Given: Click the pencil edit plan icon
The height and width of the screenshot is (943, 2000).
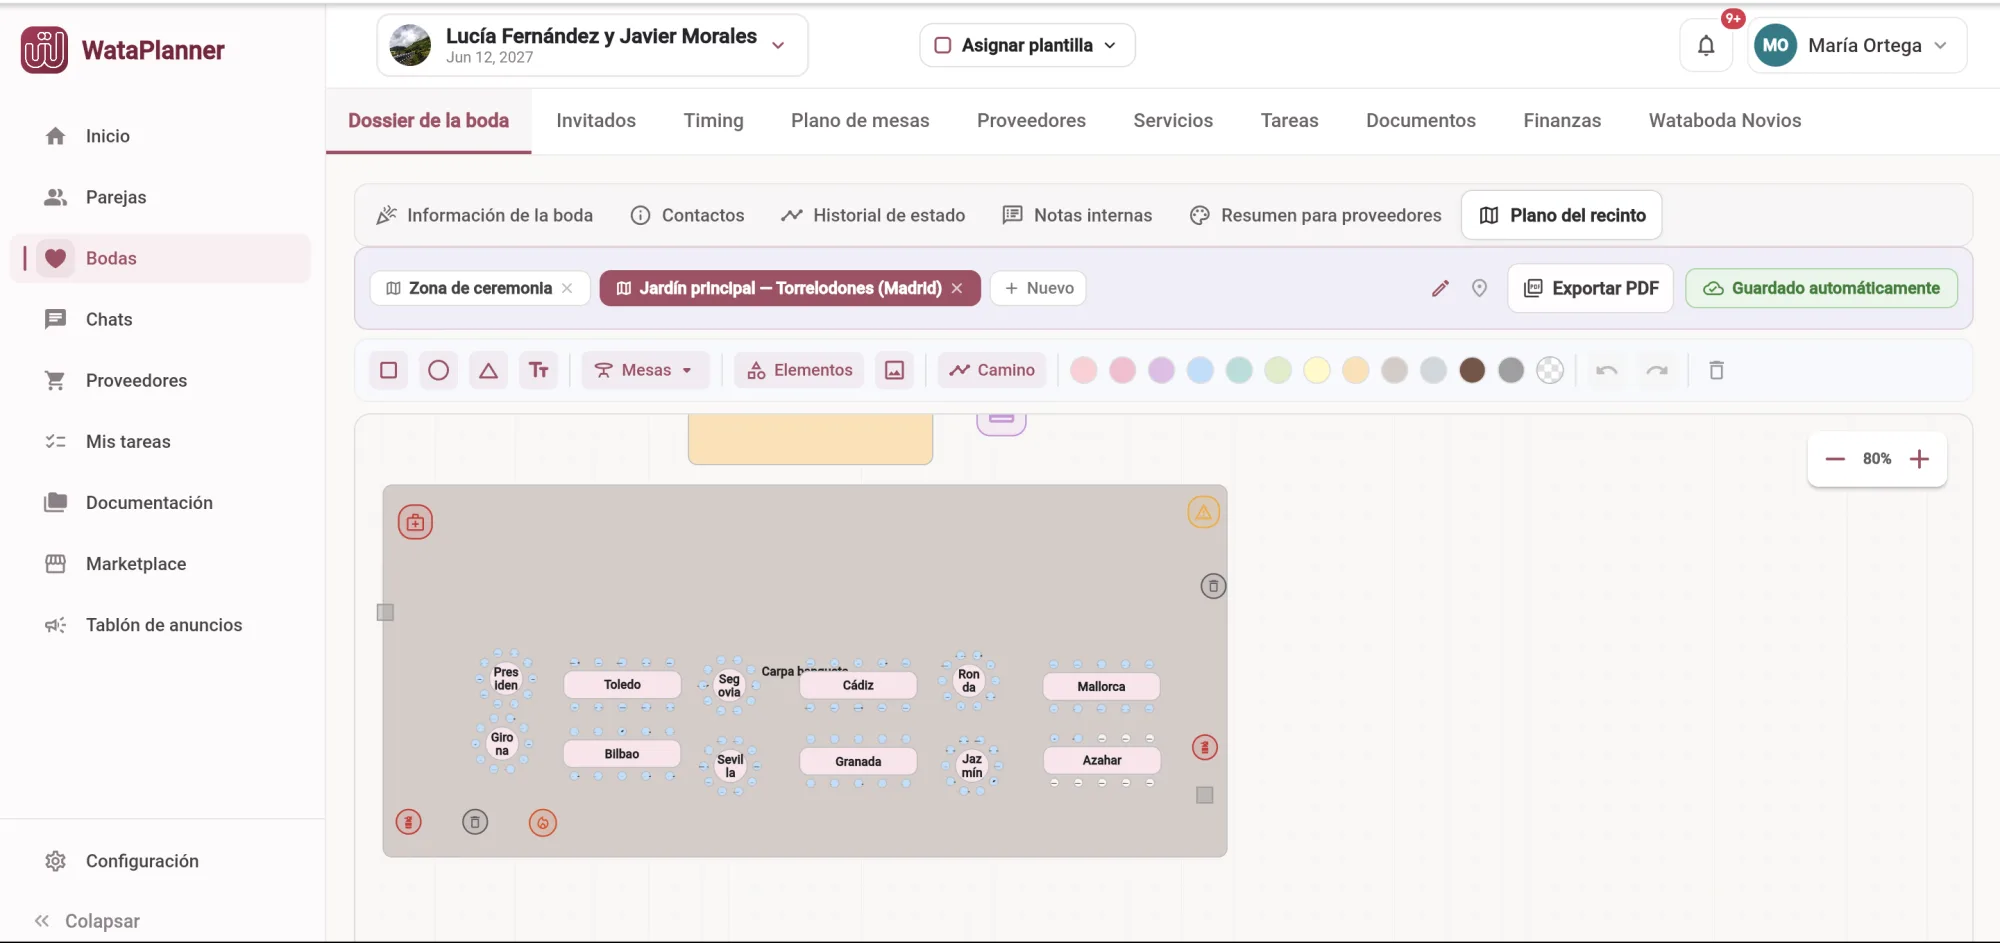Looking at the screenshot, I should pyautogui.click(x=1440, y=288).
